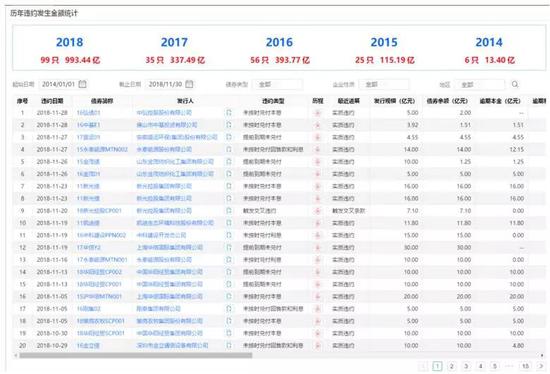
Task: Open the start date calendar icon
Action: tap(82, 84)
